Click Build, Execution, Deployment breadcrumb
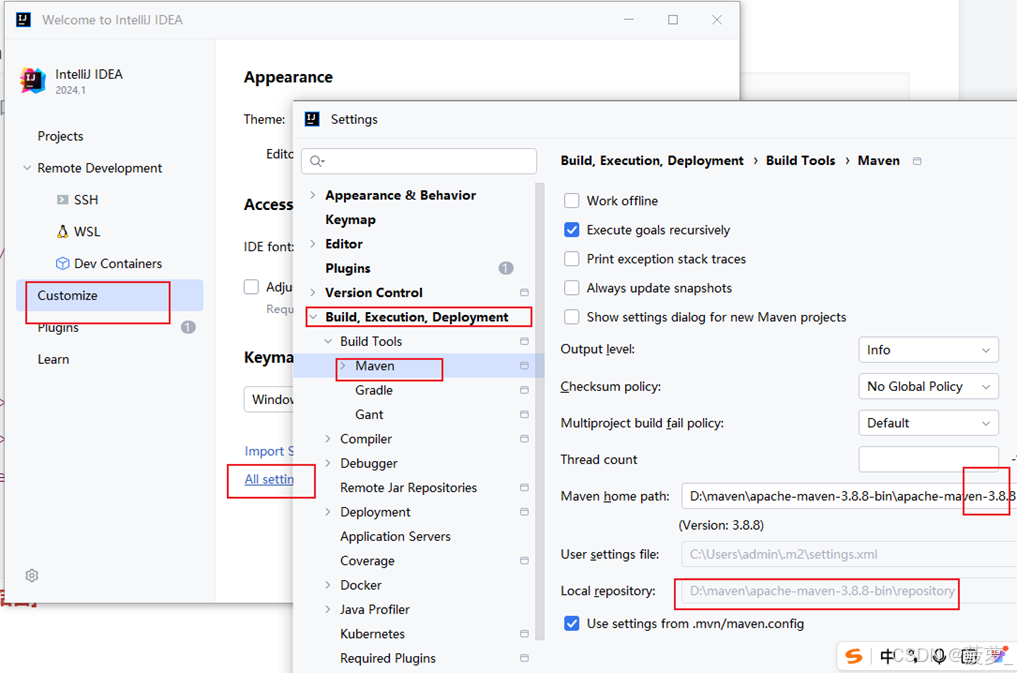Image resolution: width=1017 pixels, height=673 pixels. pyautogui.click(x=652, y=161)
